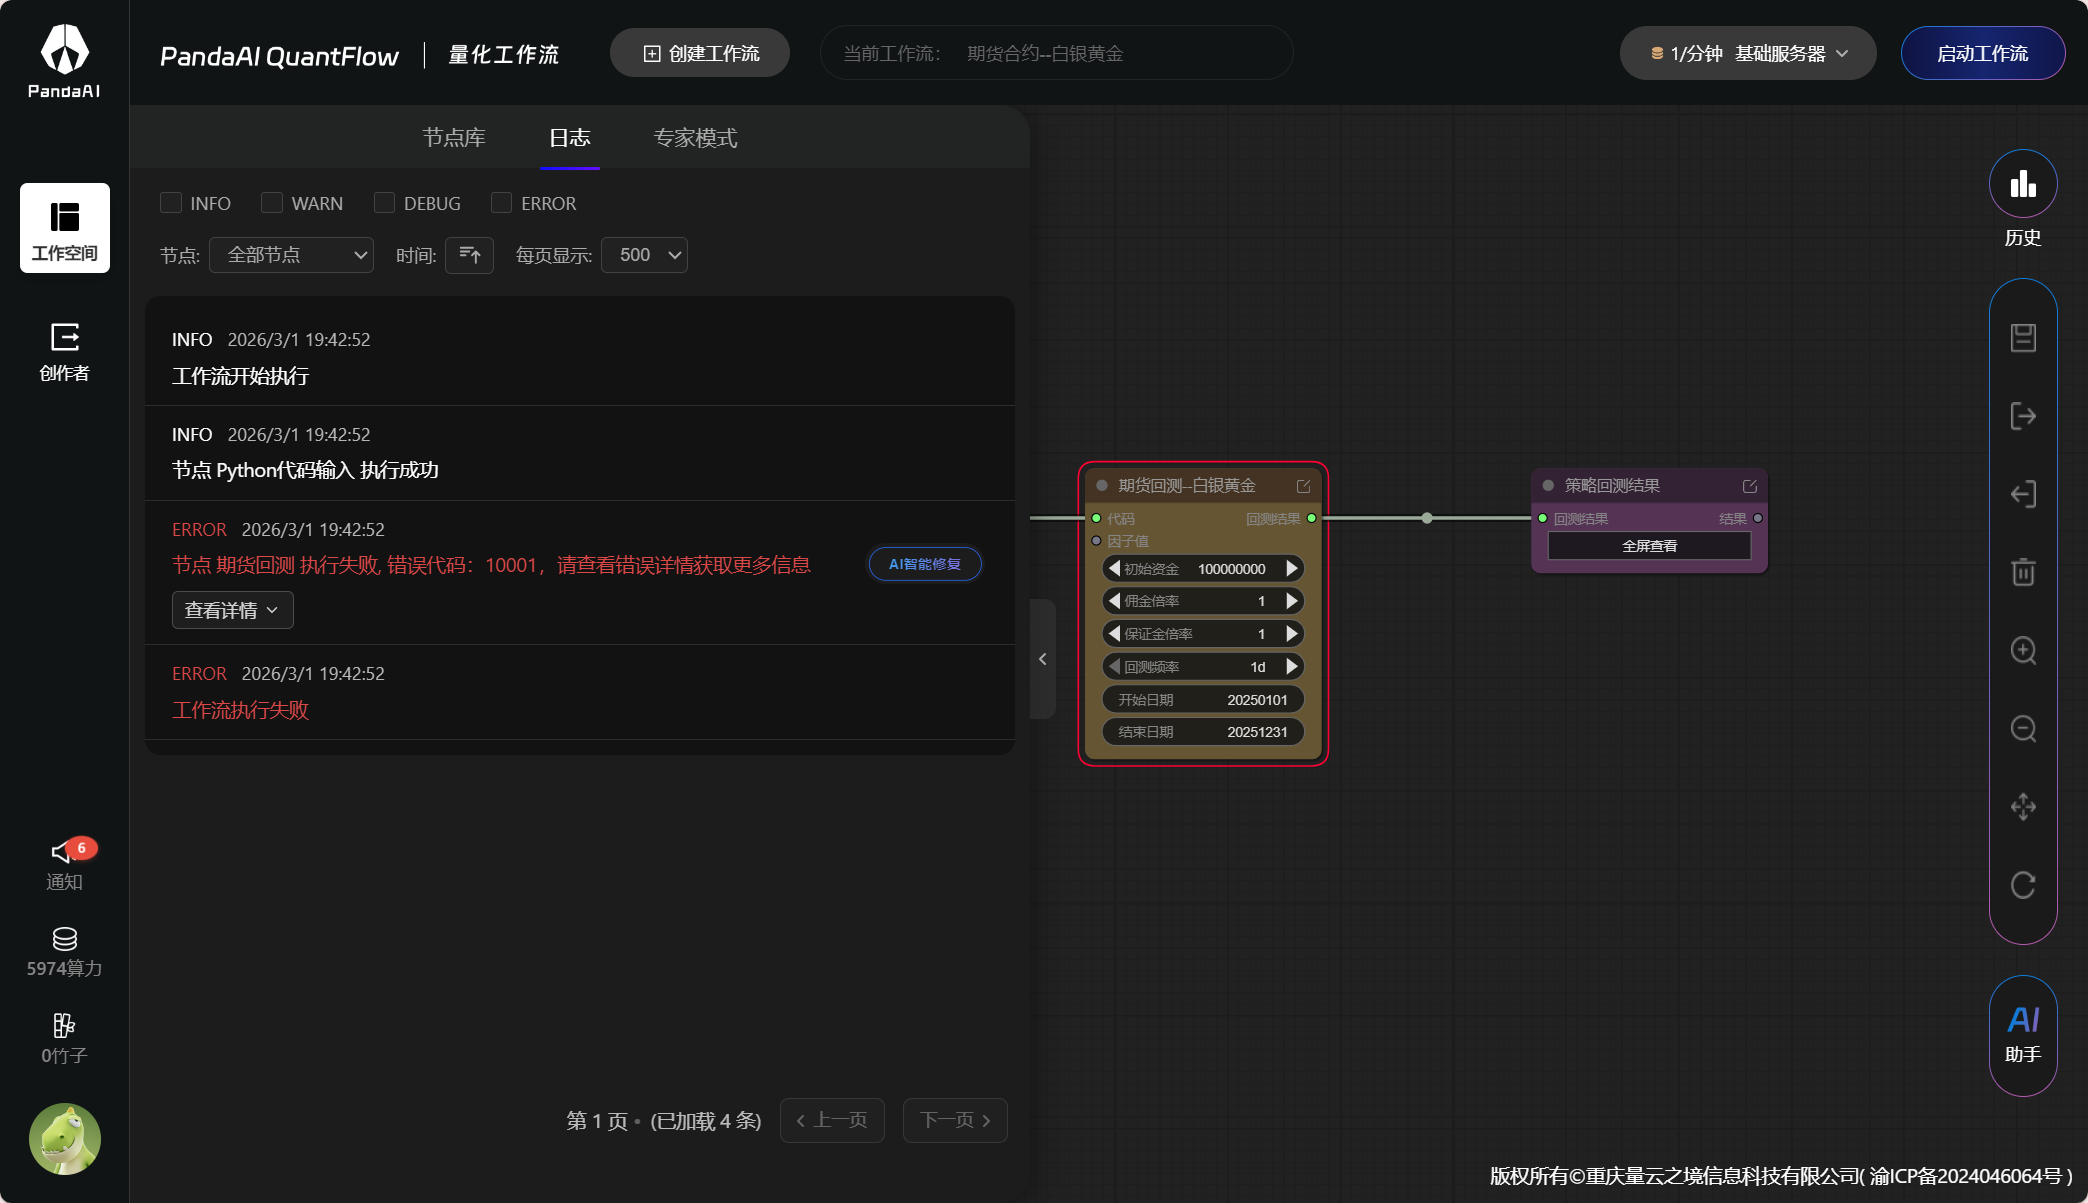Click the 开始日期 20250101 field
Screen dimensions: 2088x1203
[x=1203, y=700]
